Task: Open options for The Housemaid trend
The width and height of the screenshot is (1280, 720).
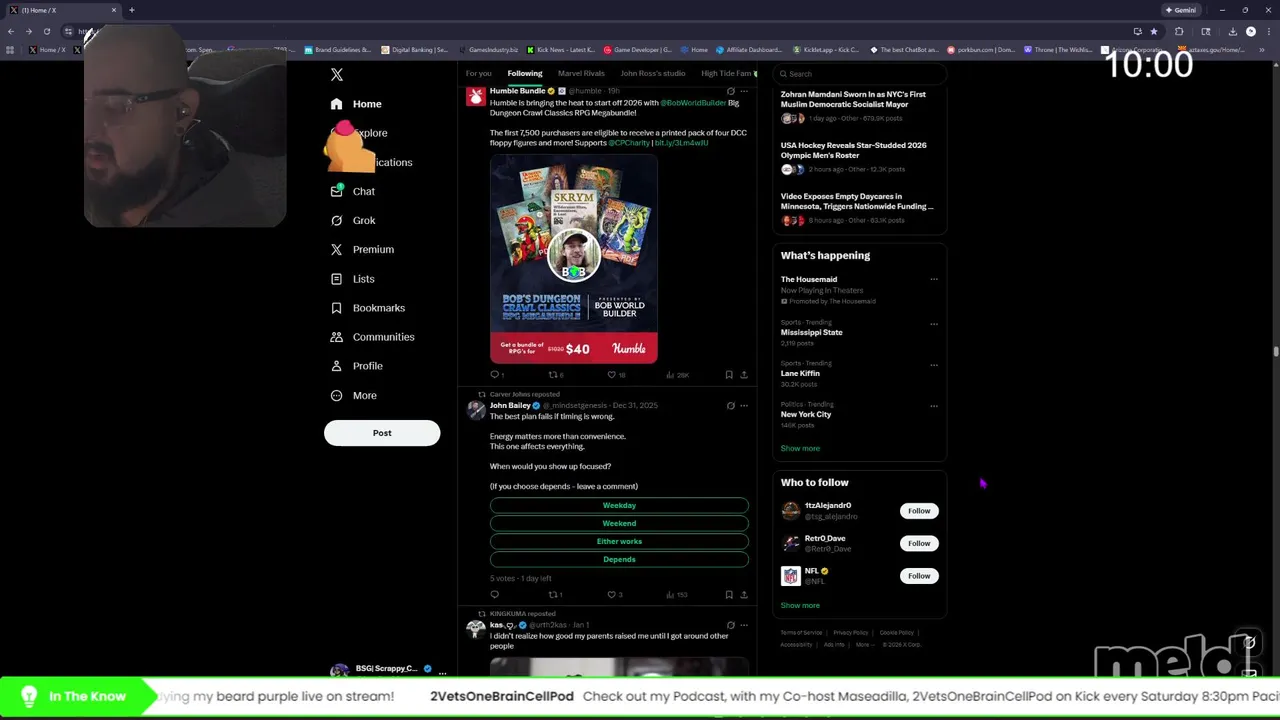Action: [934, 280]
